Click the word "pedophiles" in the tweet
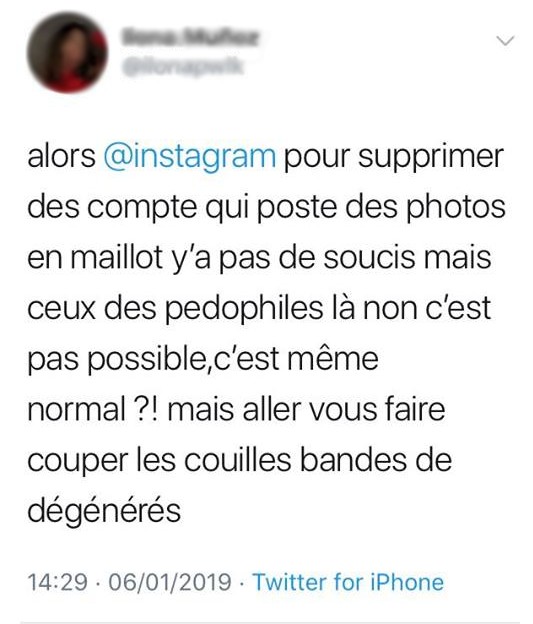The width and height of the screenshot is (533, 624). click(x=243, y=309)
